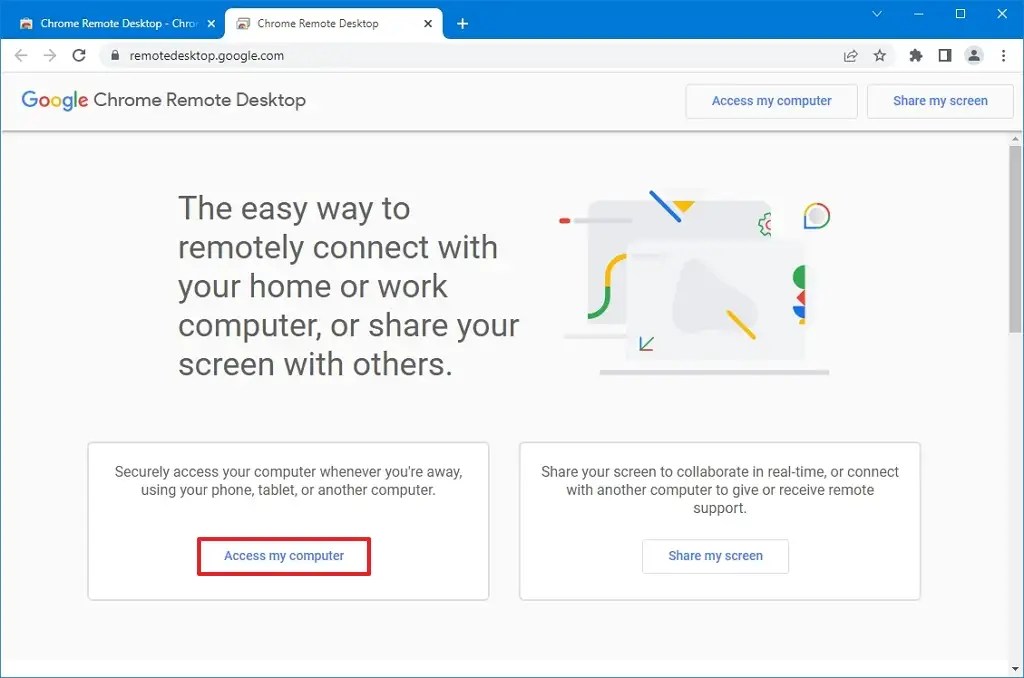Click inside the address bar
The width and height of the screenshot is (1024, 678).
coord(400,56)
